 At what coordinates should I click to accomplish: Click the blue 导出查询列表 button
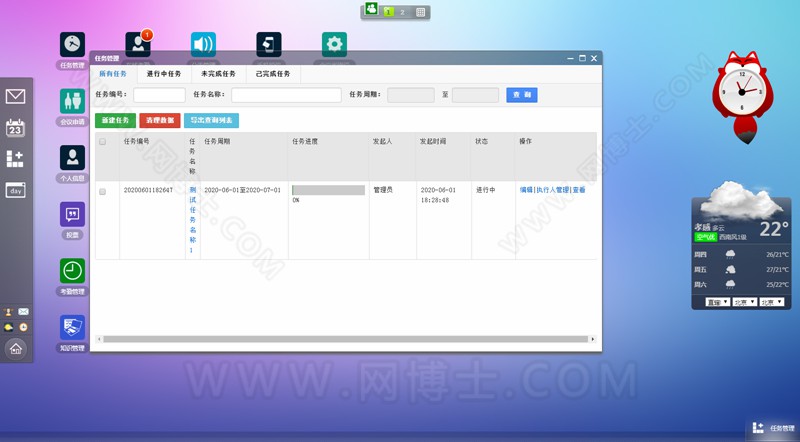(211, 120)
